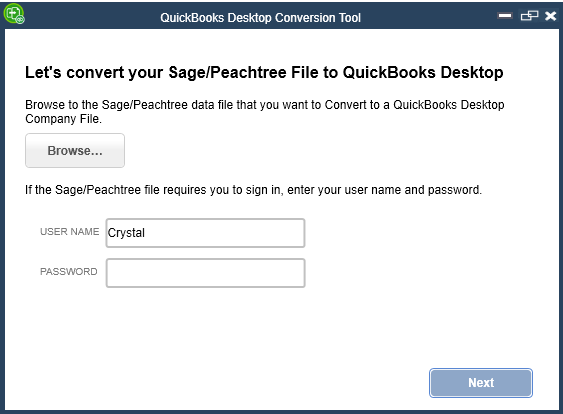Focus the USER NAME input field
This screenshot has height=414, width=563.
(205, 233)
